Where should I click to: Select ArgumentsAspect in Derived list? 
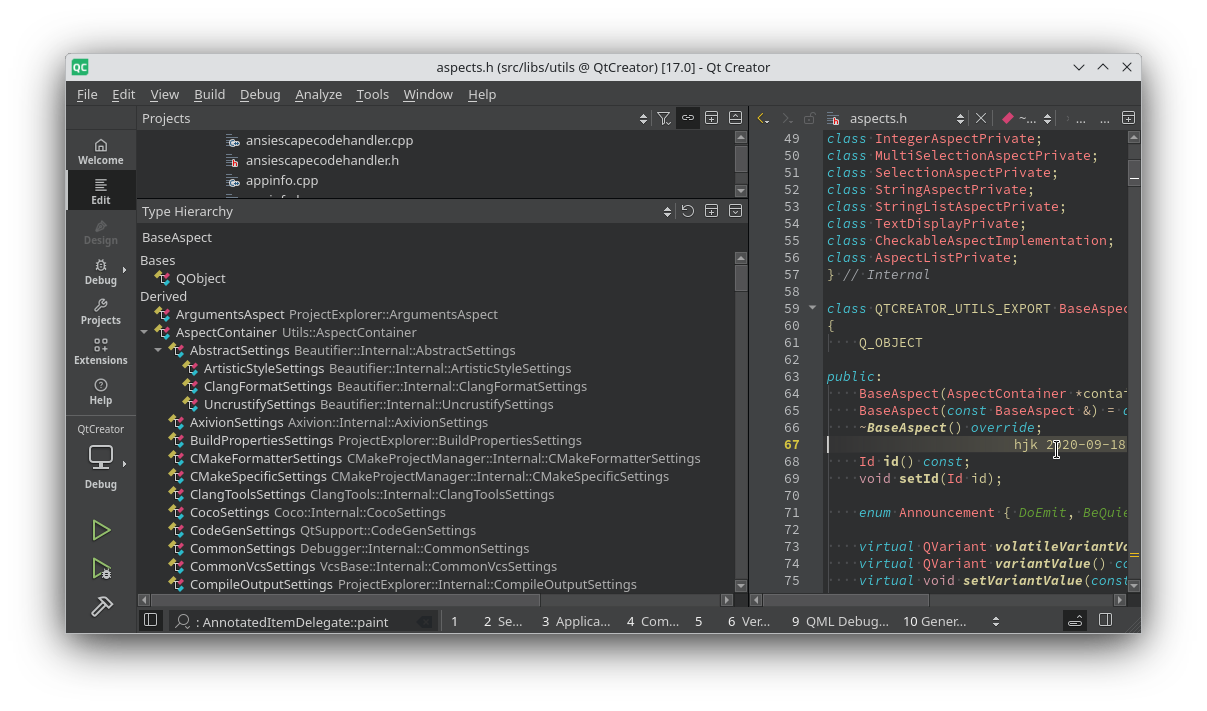230,314
